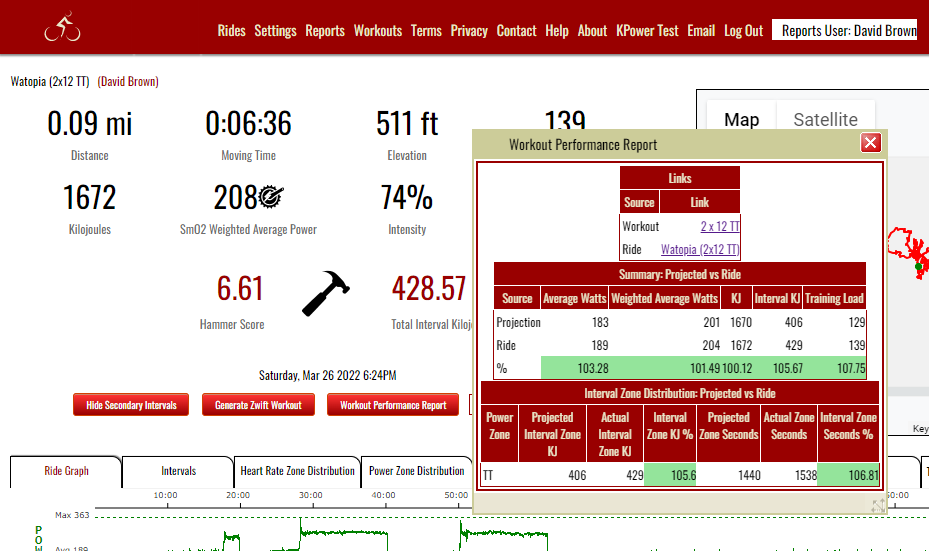Click the 6.61 Hammer Score value
This screenshot has width=929, height=551.
(x=239, y=289)
